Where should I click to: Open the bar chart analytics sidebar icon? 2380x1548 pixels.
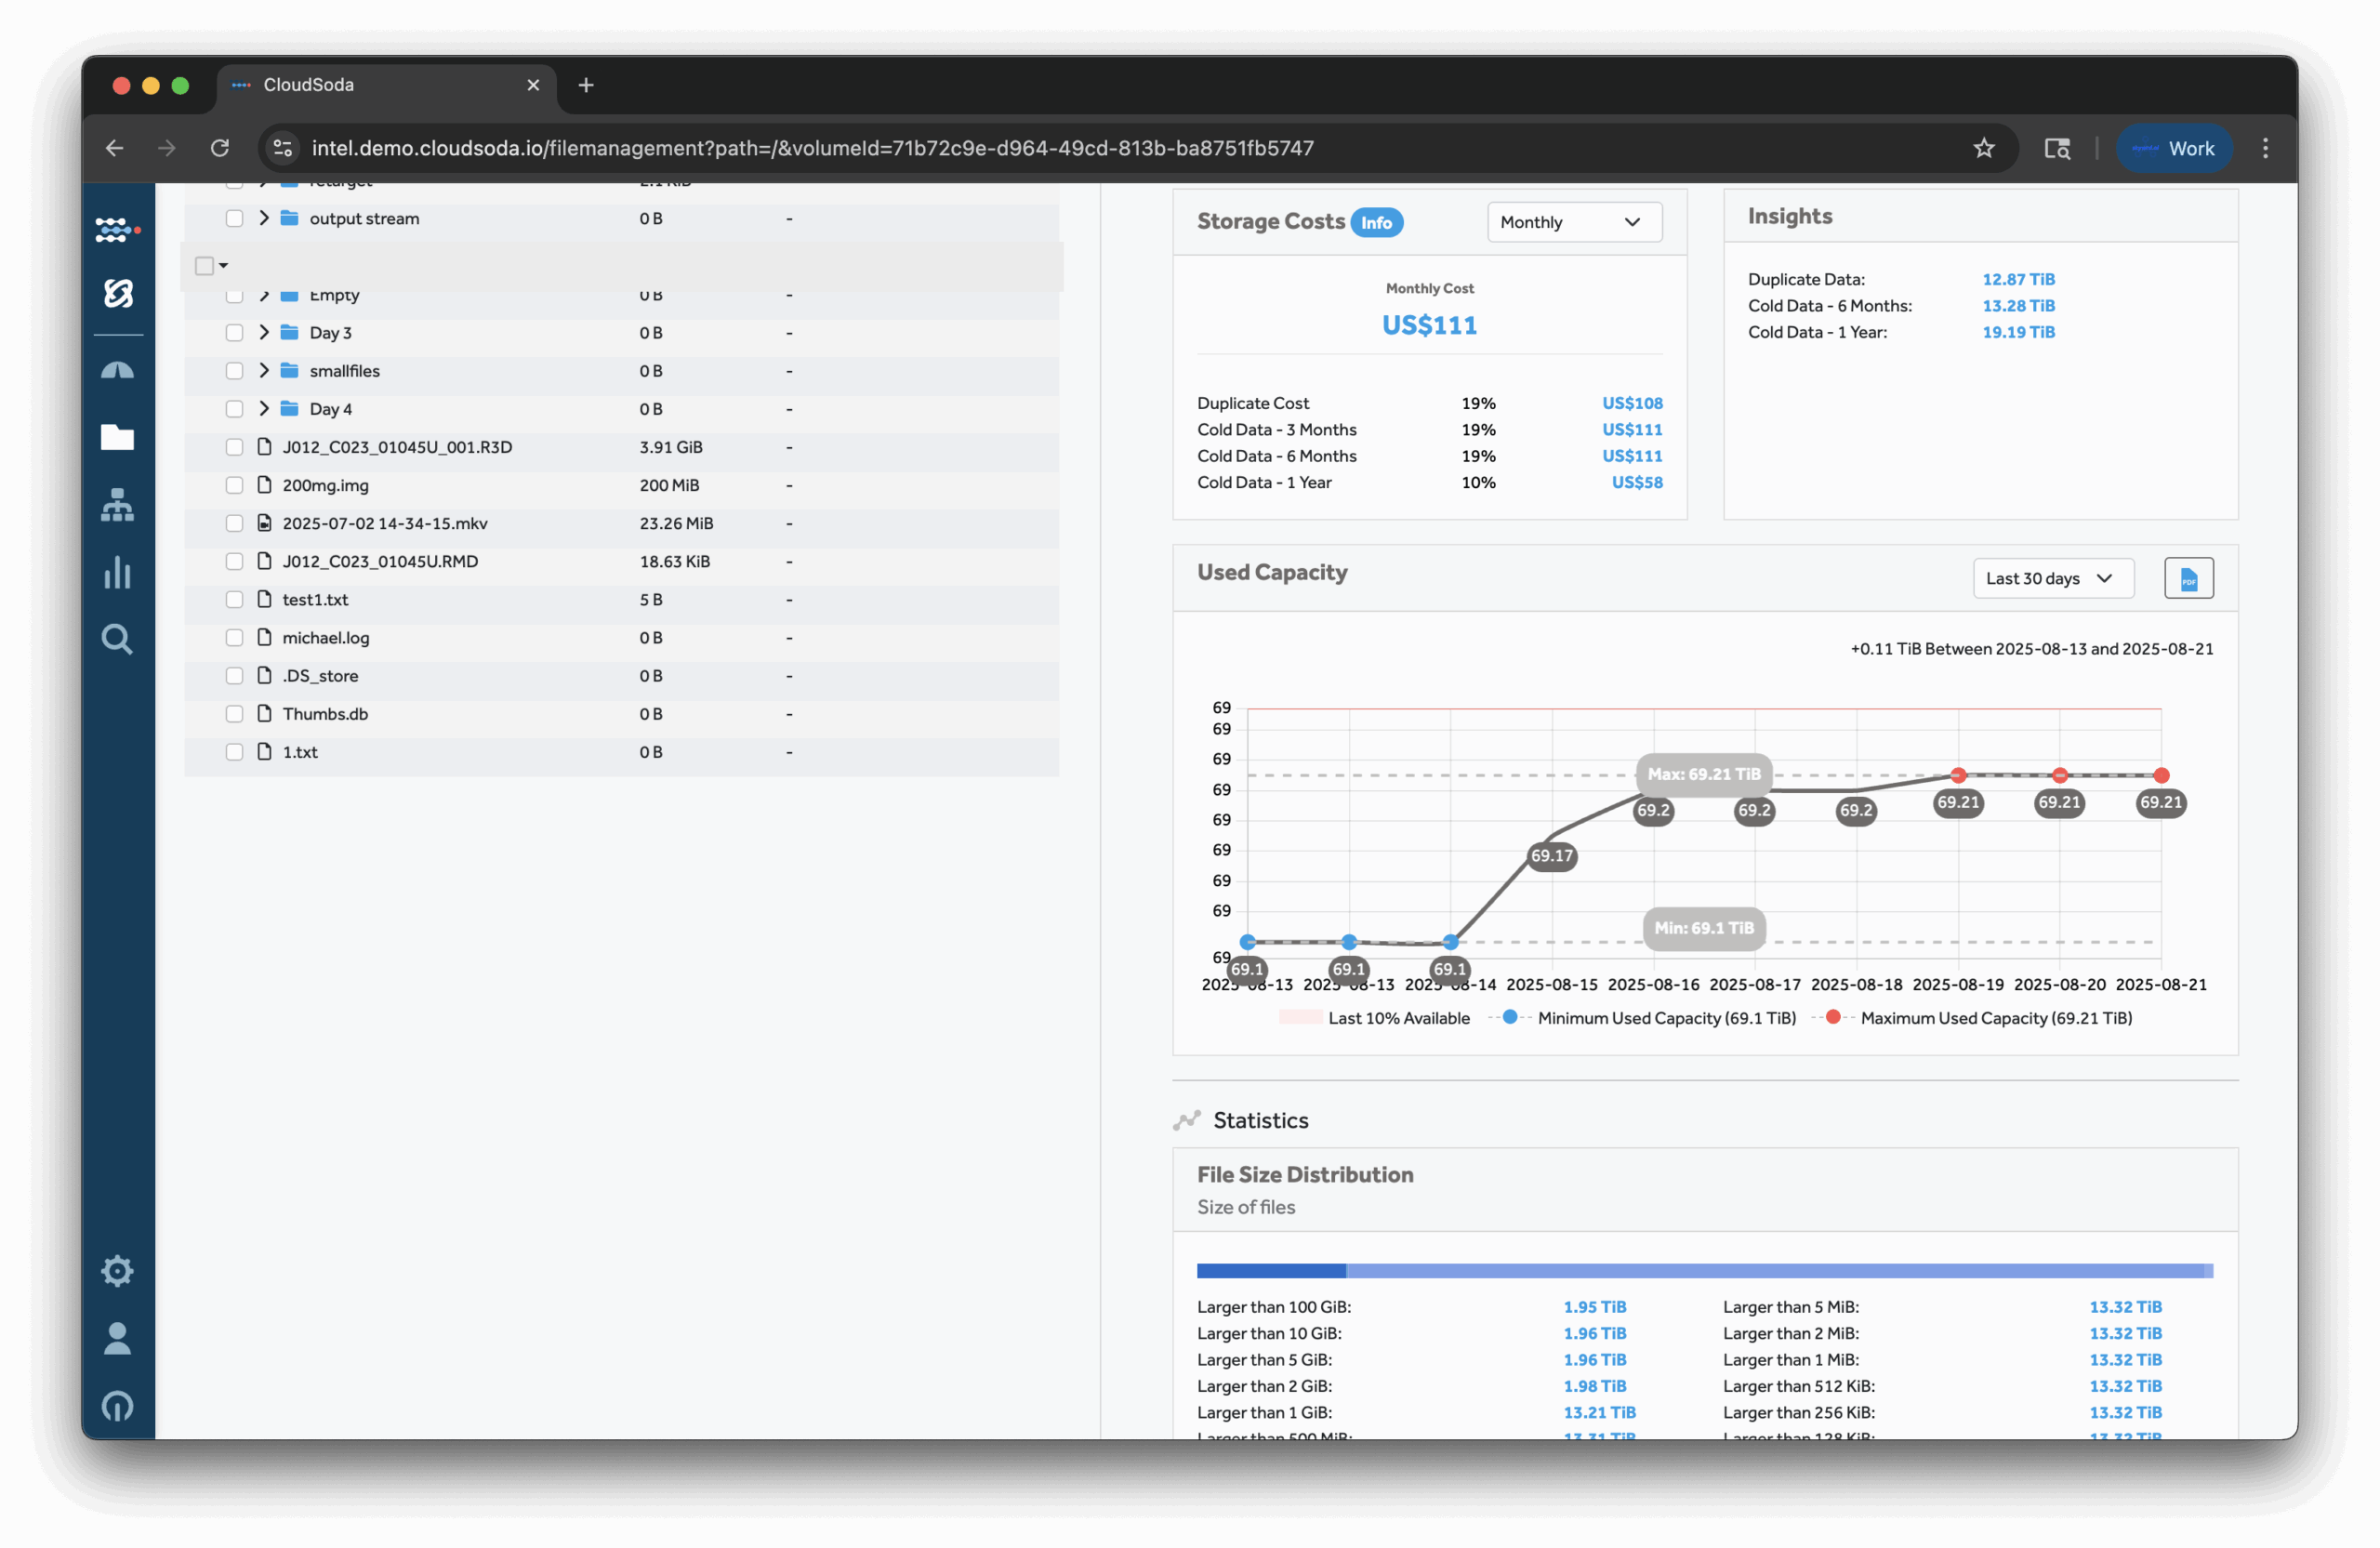click(x=117, y=572)
